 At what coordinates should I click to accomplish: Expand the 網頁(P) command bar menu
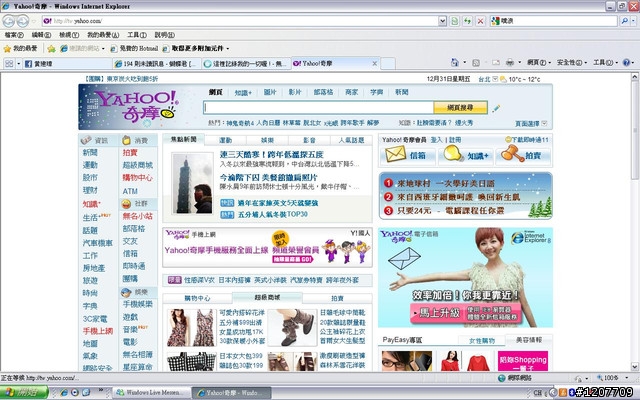[x=539, y=62]
